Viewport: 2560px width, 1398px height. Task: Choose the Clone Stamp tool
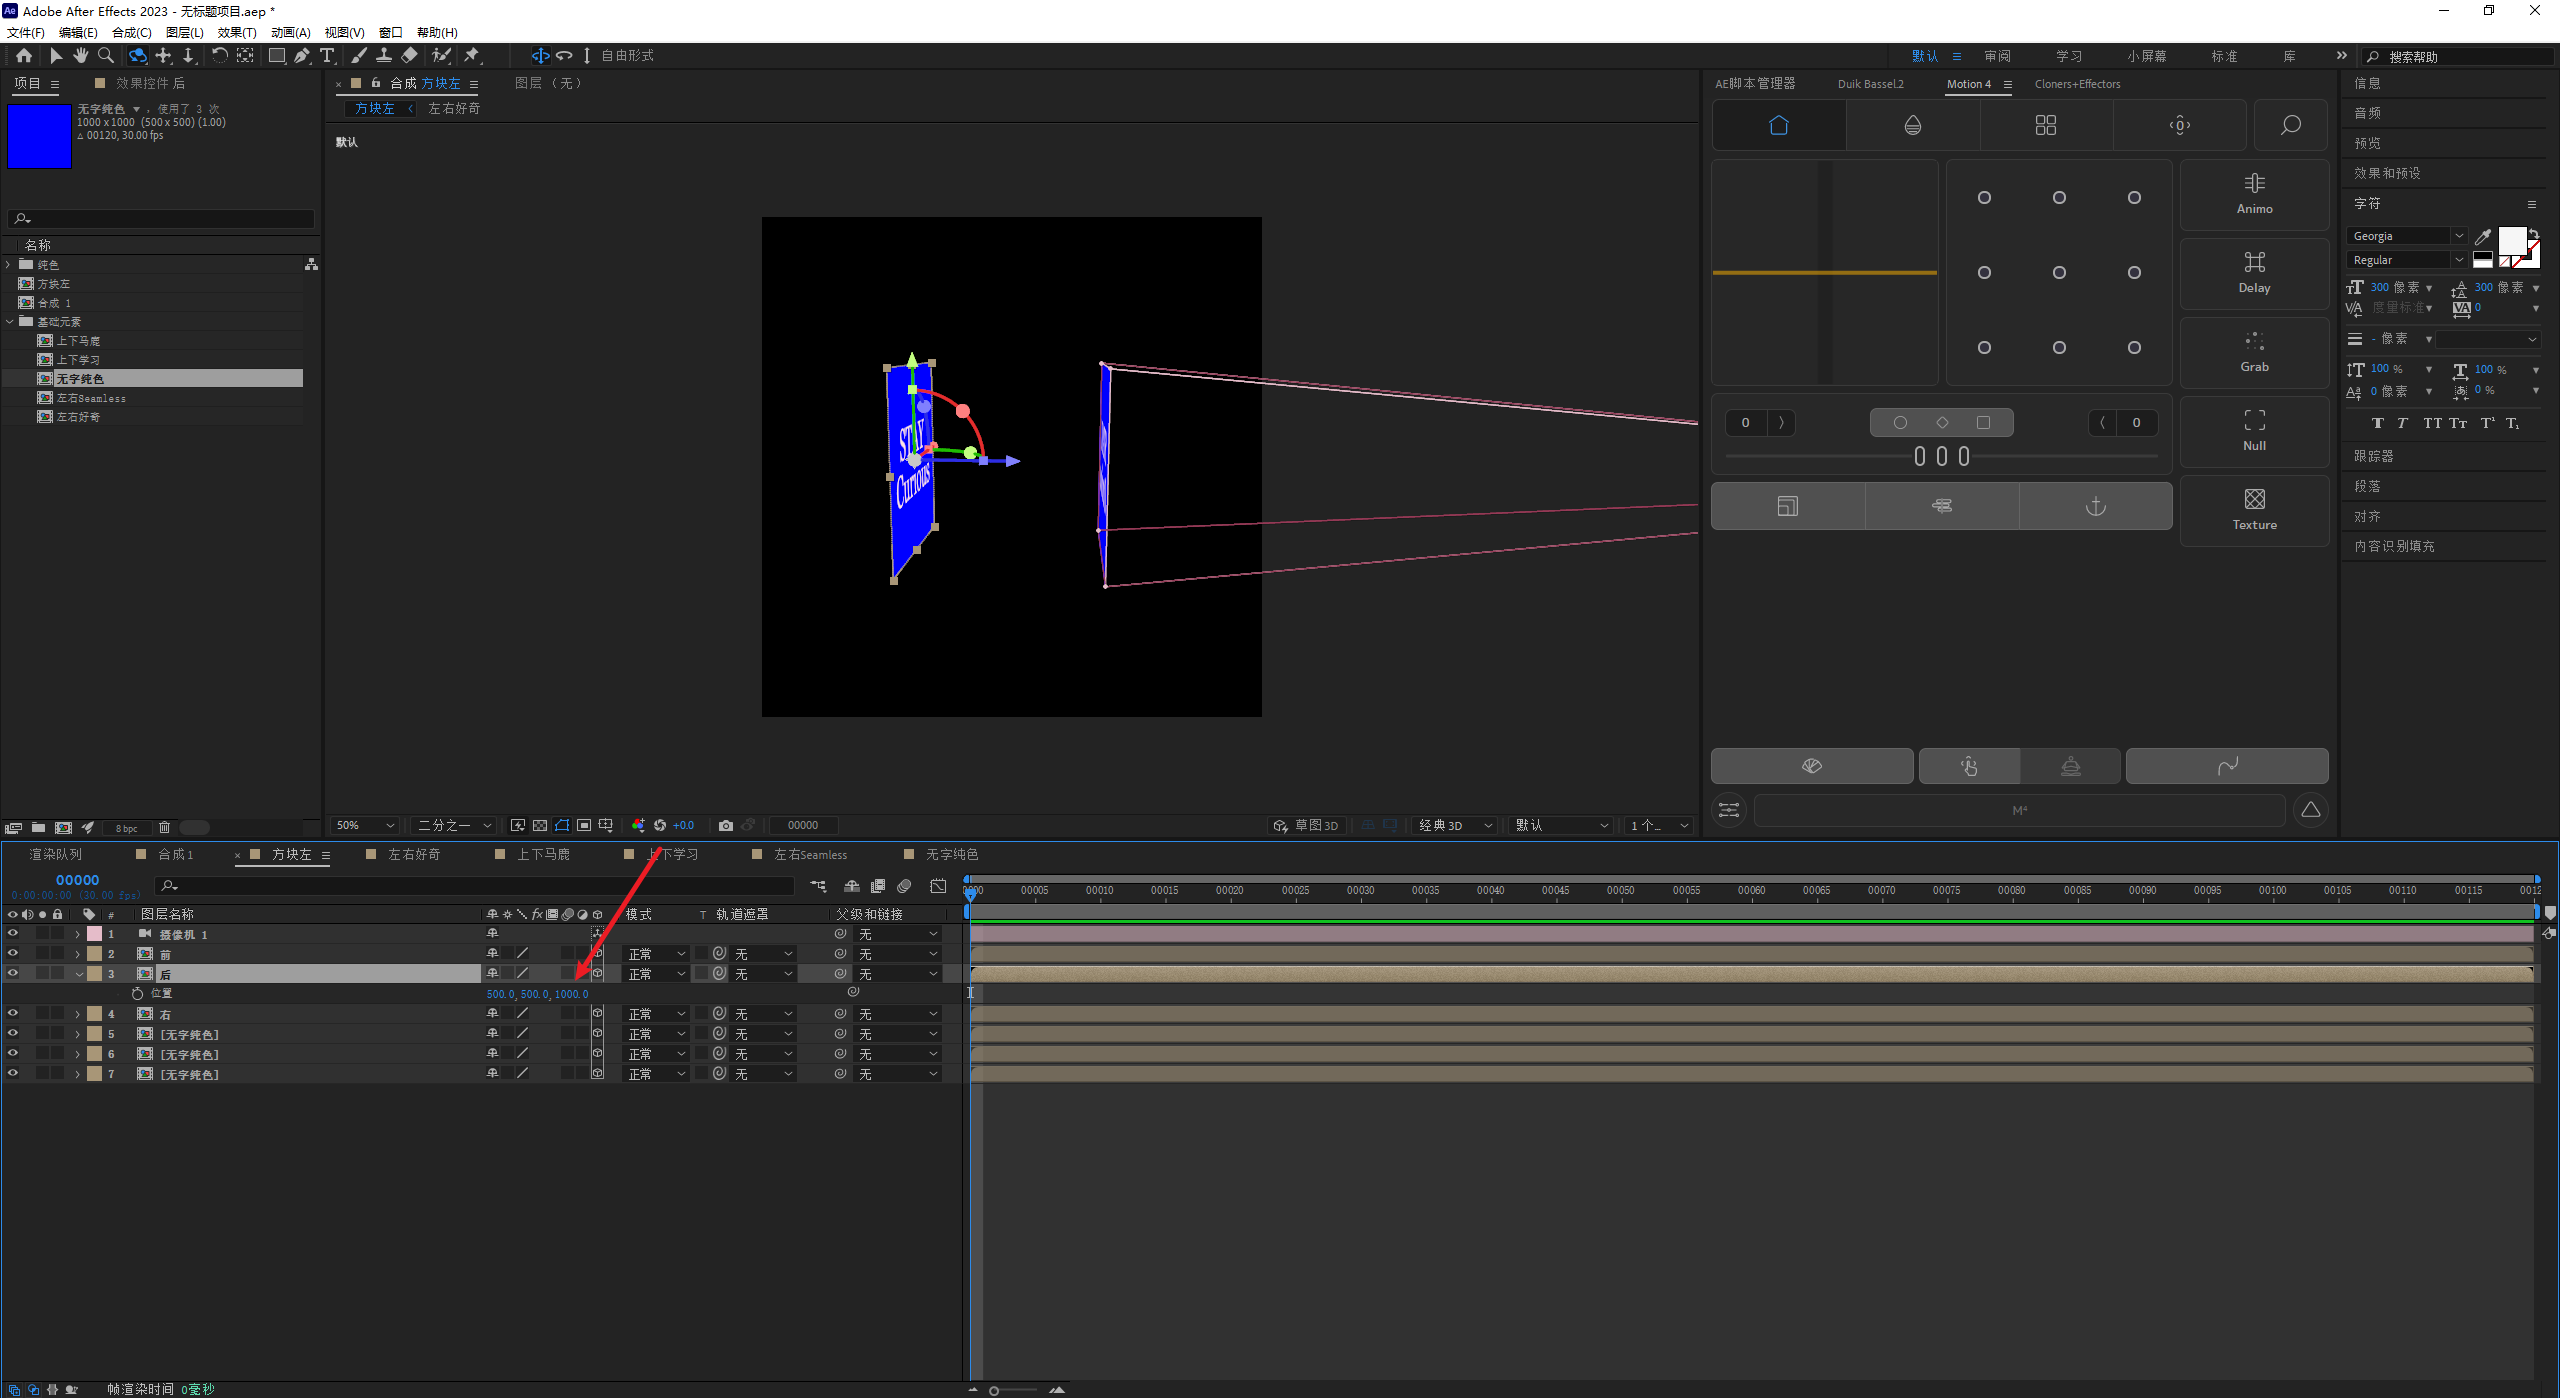pos(384,56)
